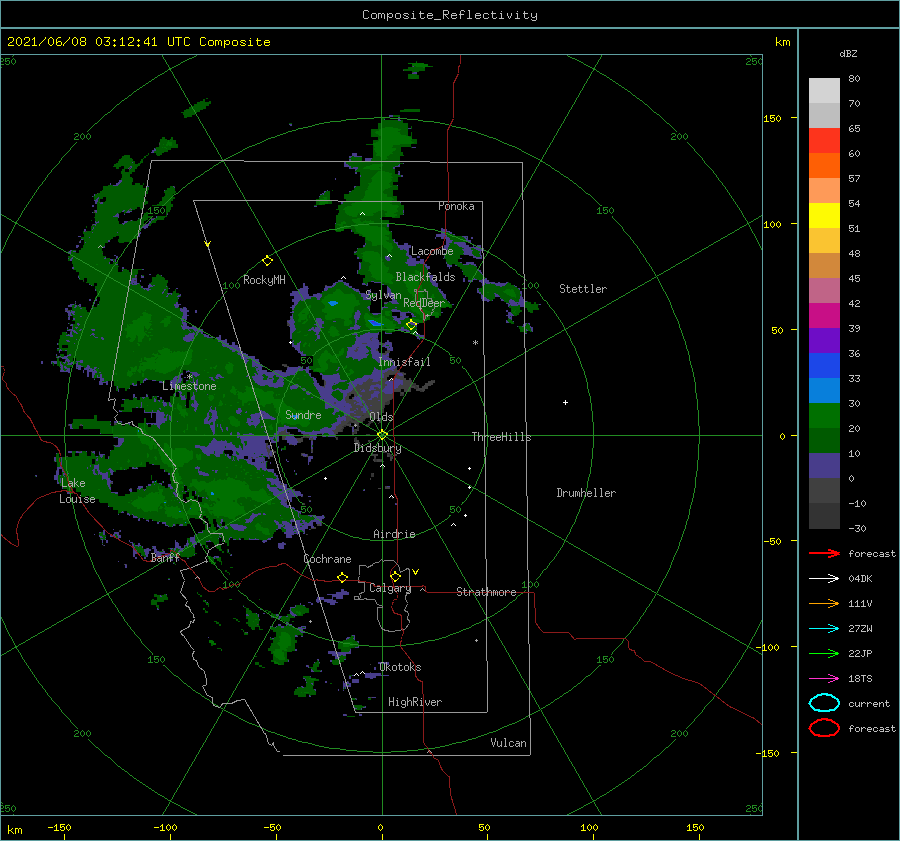
Task: Click the Innisfail city label
Action: (x=404, y=362)
